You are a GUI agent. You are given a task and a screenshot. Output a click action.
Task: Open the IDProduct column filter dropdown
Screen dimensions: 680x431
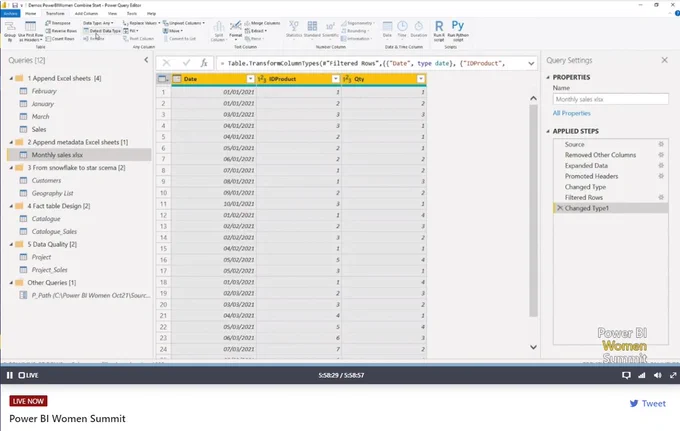click(335, 79)
